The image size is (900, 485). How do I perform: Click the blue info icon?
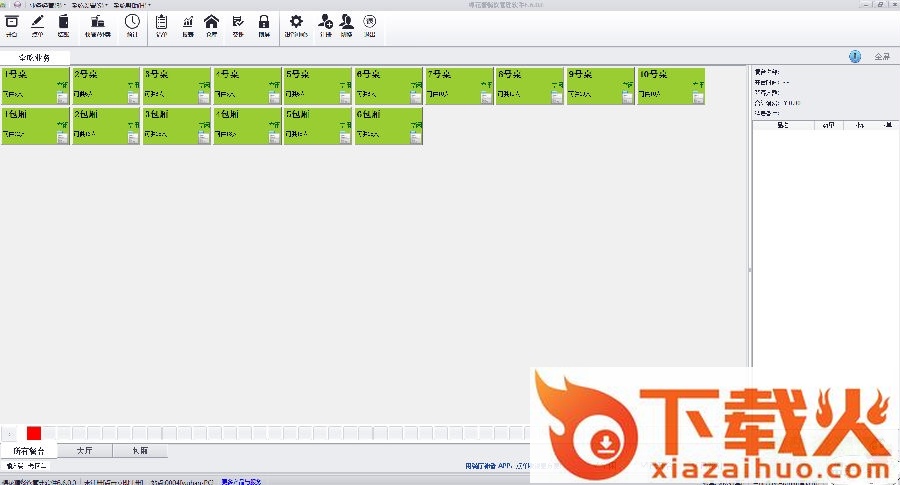click(855, 57)
